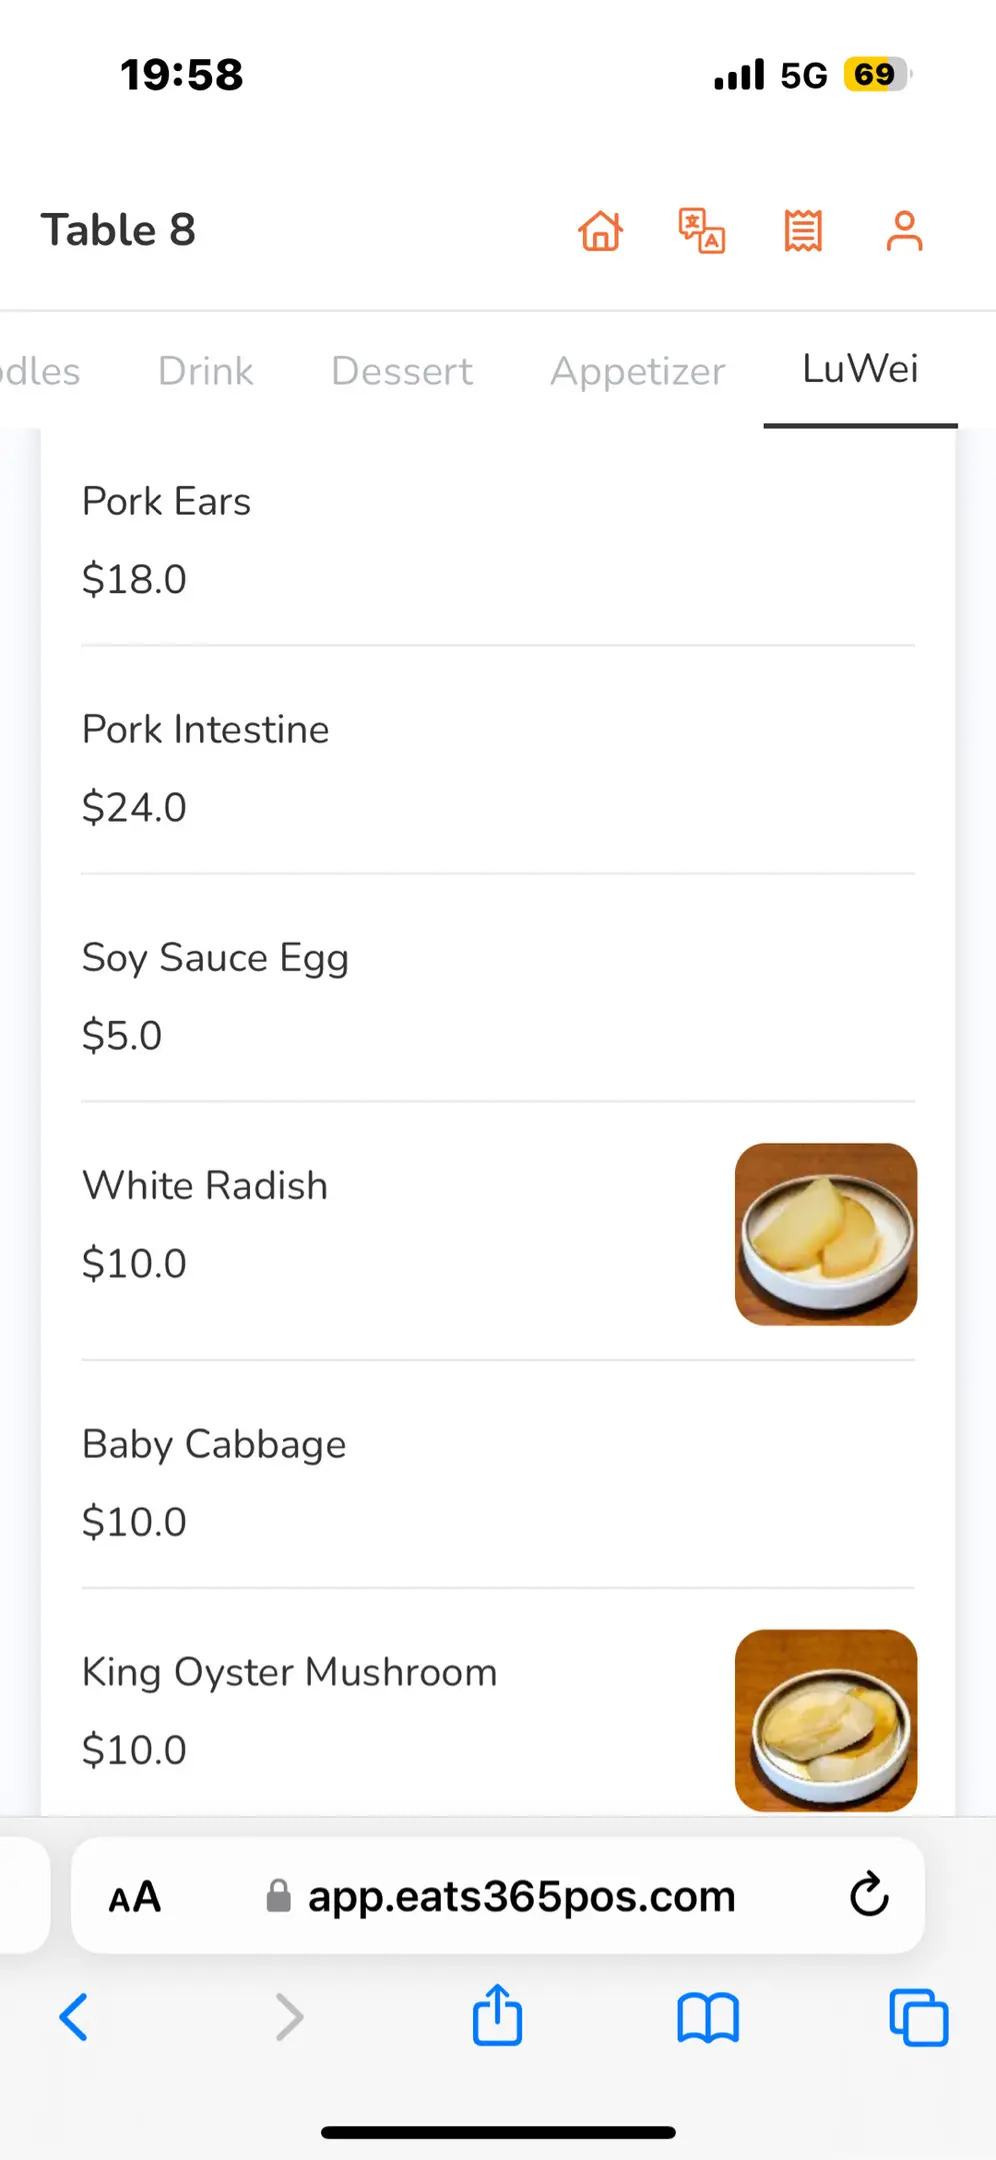Show open Safari tabs overview

tap(918, 2017)
